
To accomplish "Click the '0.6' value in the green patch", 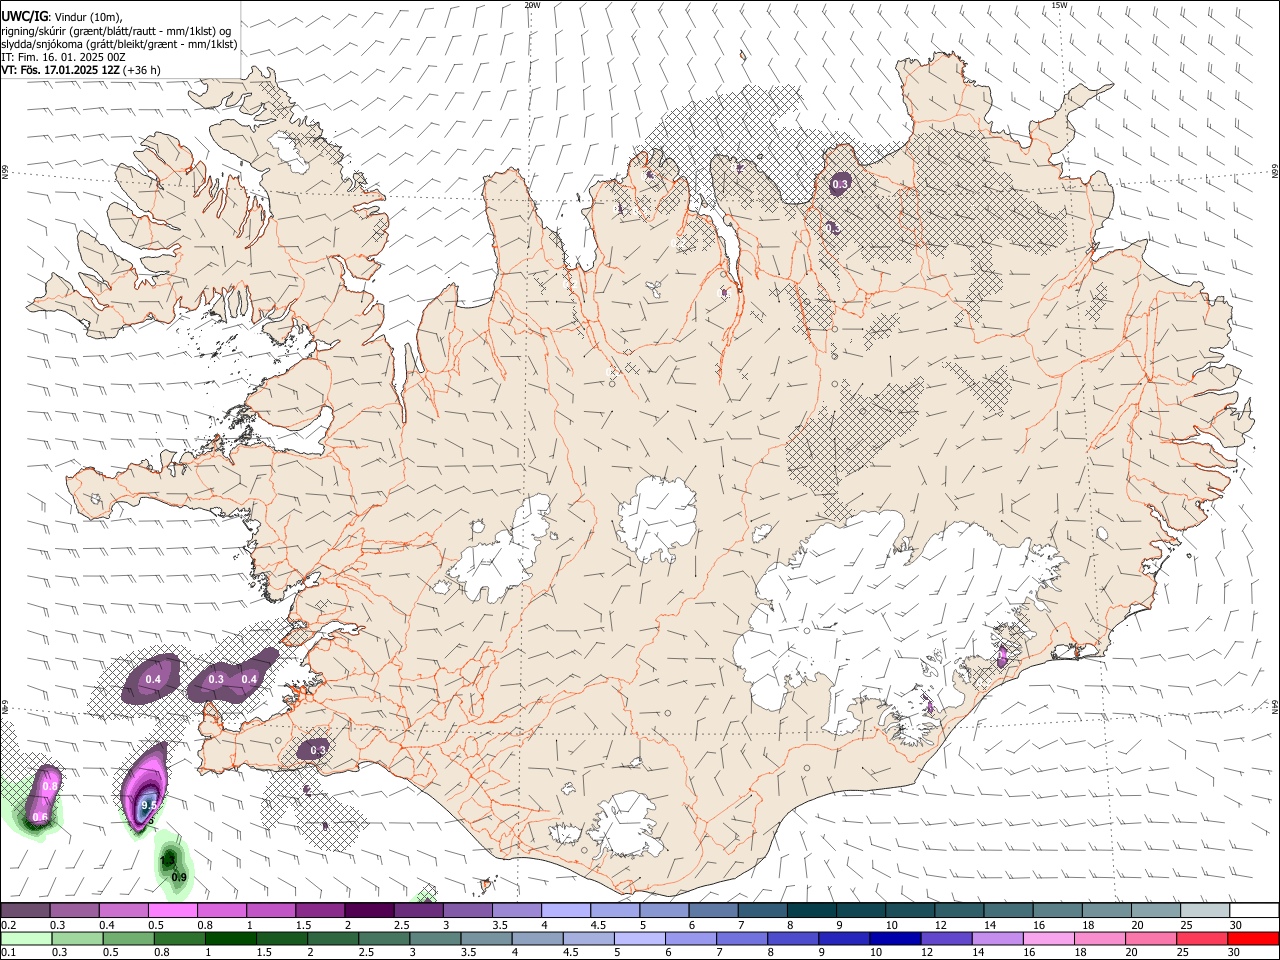I will coord(40,817).
